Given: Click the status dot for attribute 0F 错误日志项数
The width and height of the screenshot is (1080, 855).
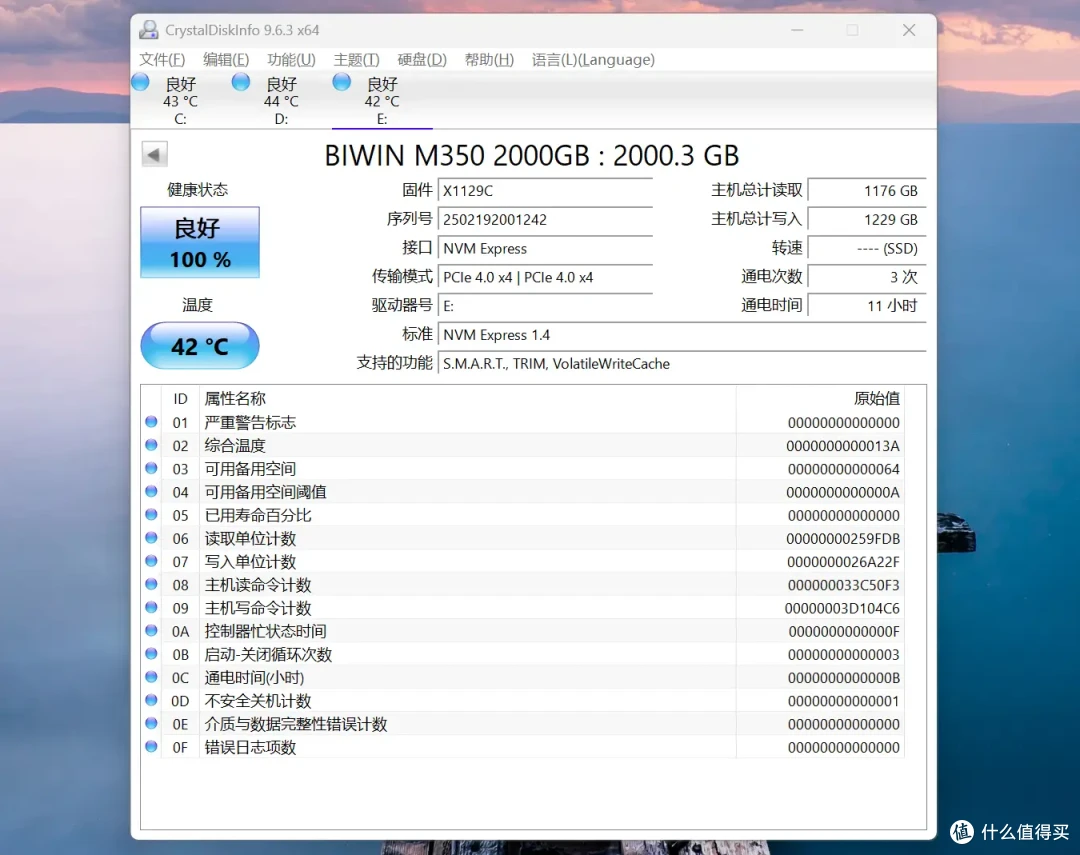Looking at the screenshot, I should pos(152,747).
